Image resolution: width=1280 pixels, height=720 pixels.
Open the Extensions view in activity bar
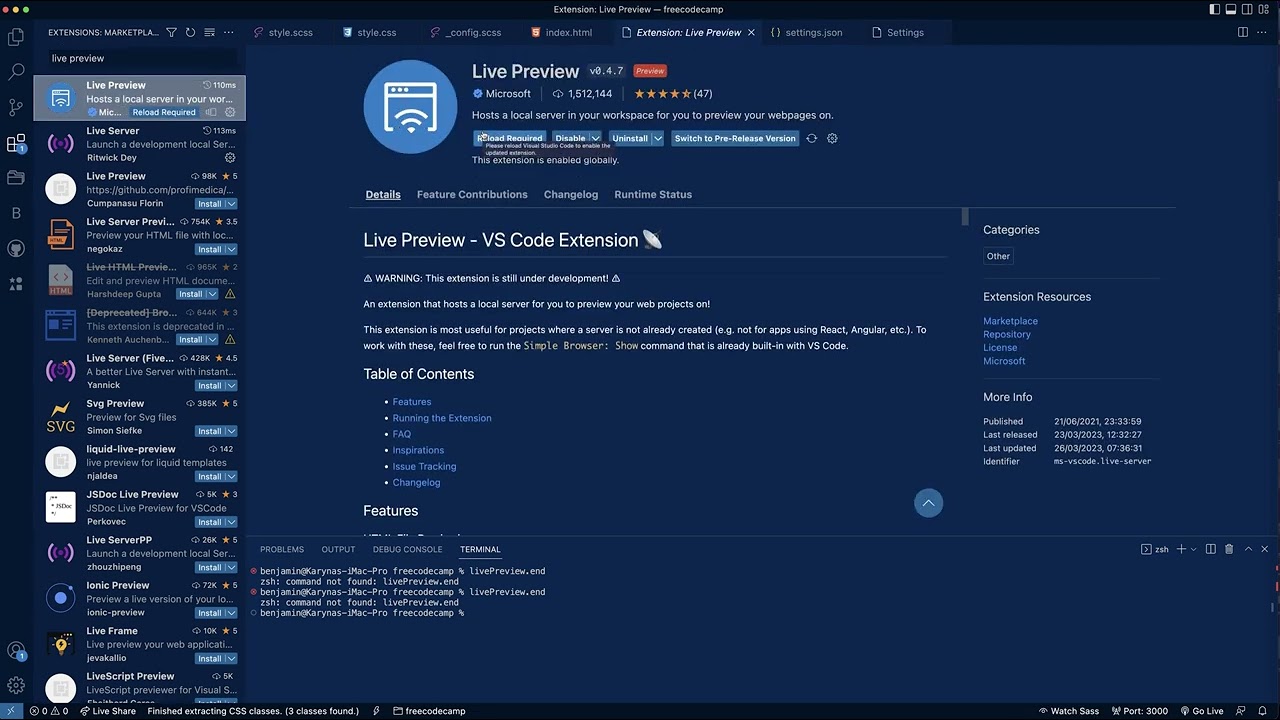click(x=16, y=144)
